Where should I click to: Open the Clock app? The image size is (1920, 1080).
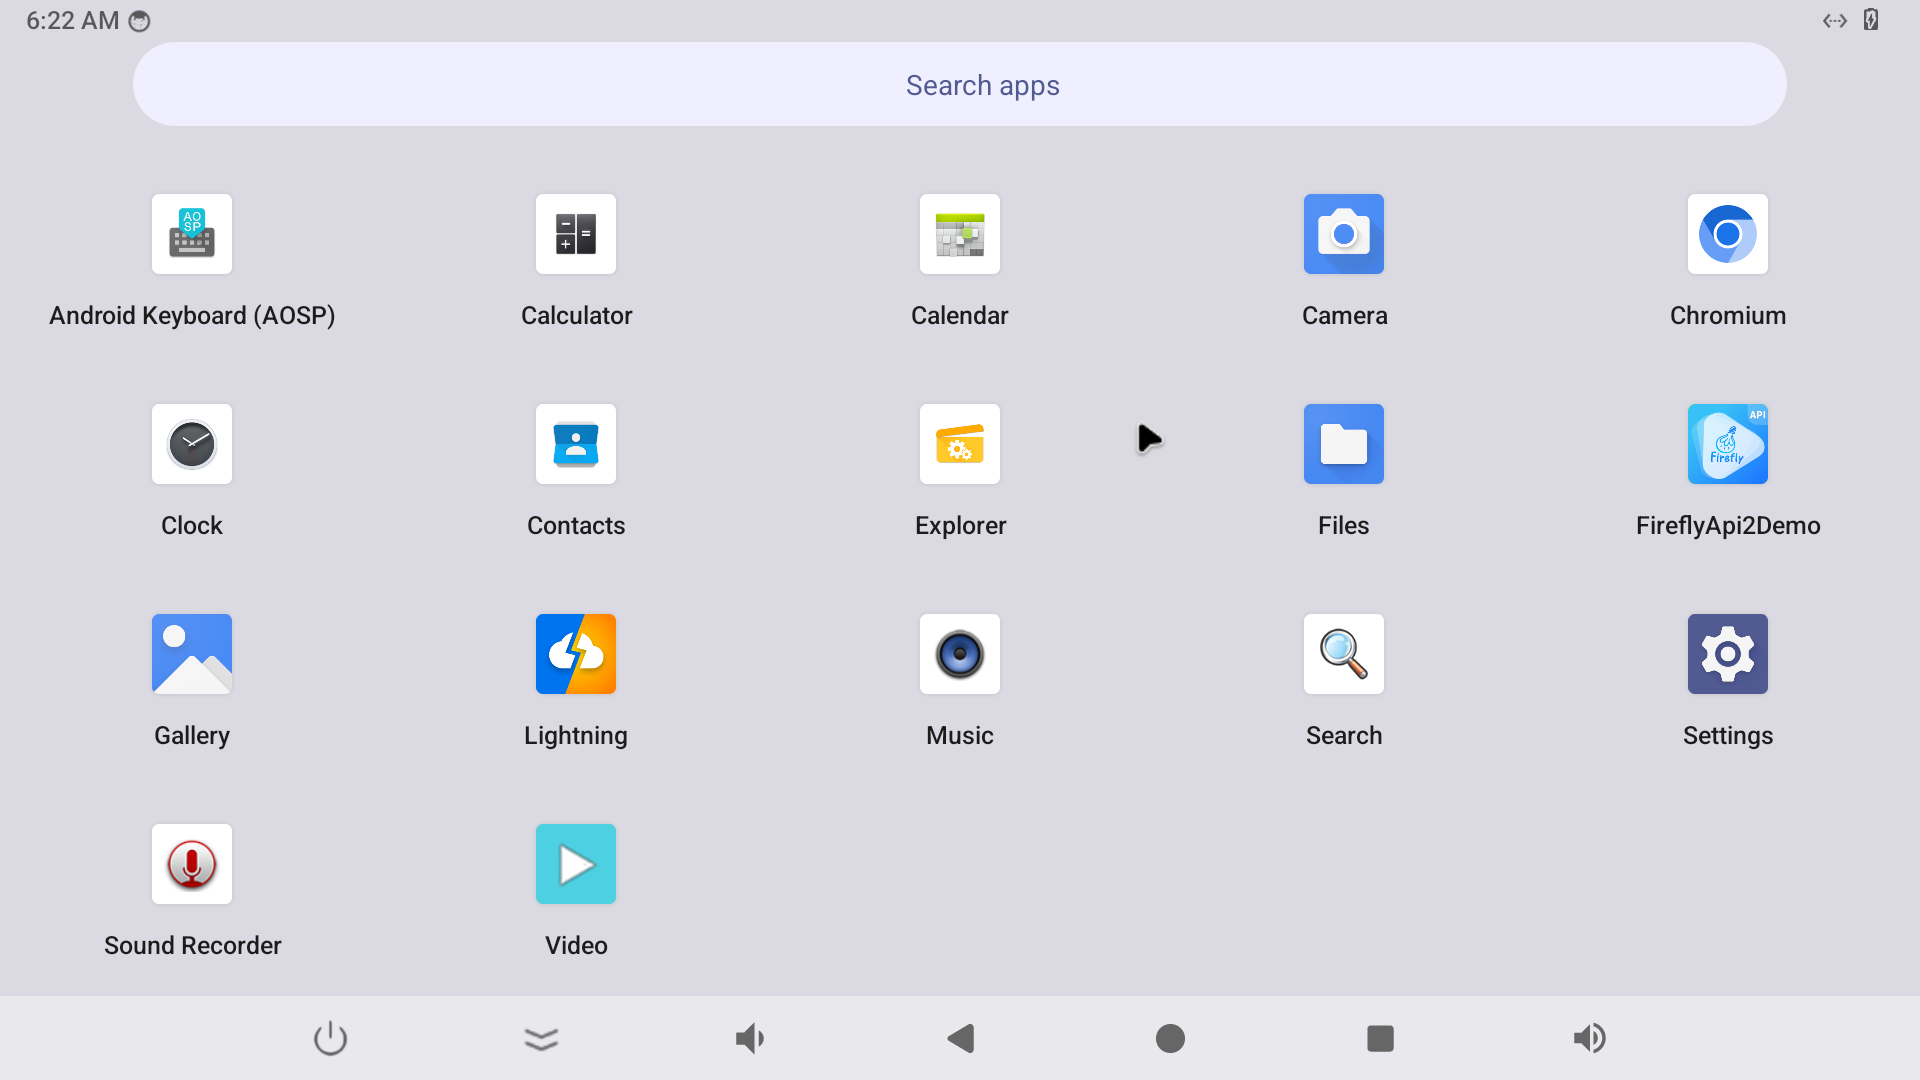(x=192, y=444)
